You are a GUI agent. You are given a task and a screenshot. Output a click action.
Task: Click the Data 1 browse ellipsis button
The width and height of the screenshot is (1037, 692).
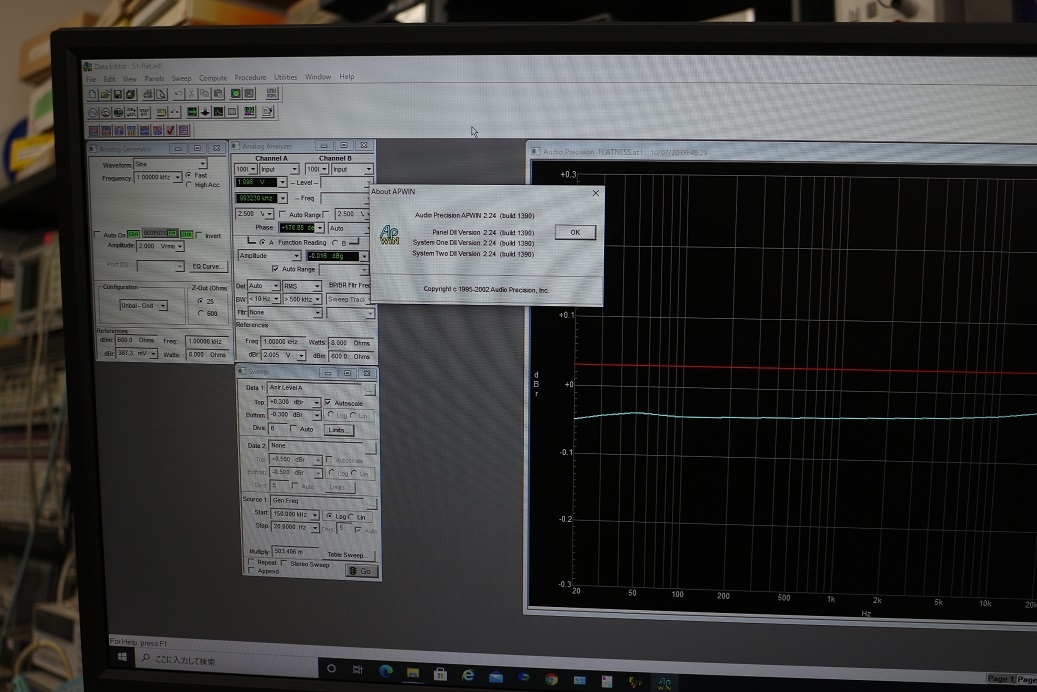point(370,390)
